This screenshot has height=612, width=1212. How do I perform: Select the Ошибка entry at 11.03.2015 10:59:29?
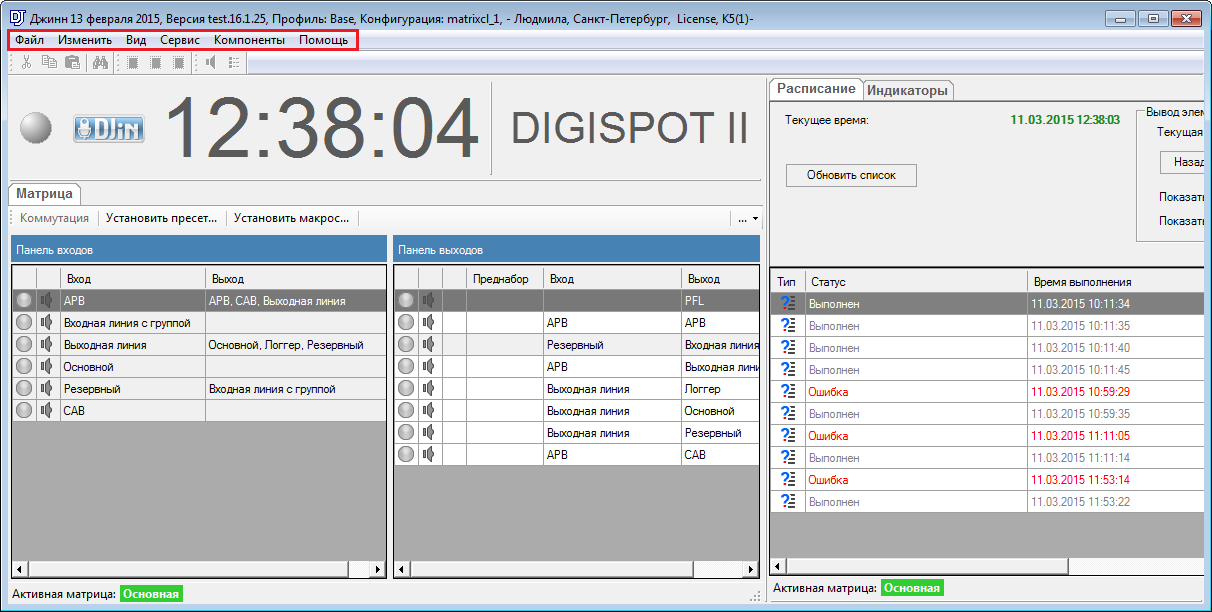pyautogui.click(x=987, y=392)
